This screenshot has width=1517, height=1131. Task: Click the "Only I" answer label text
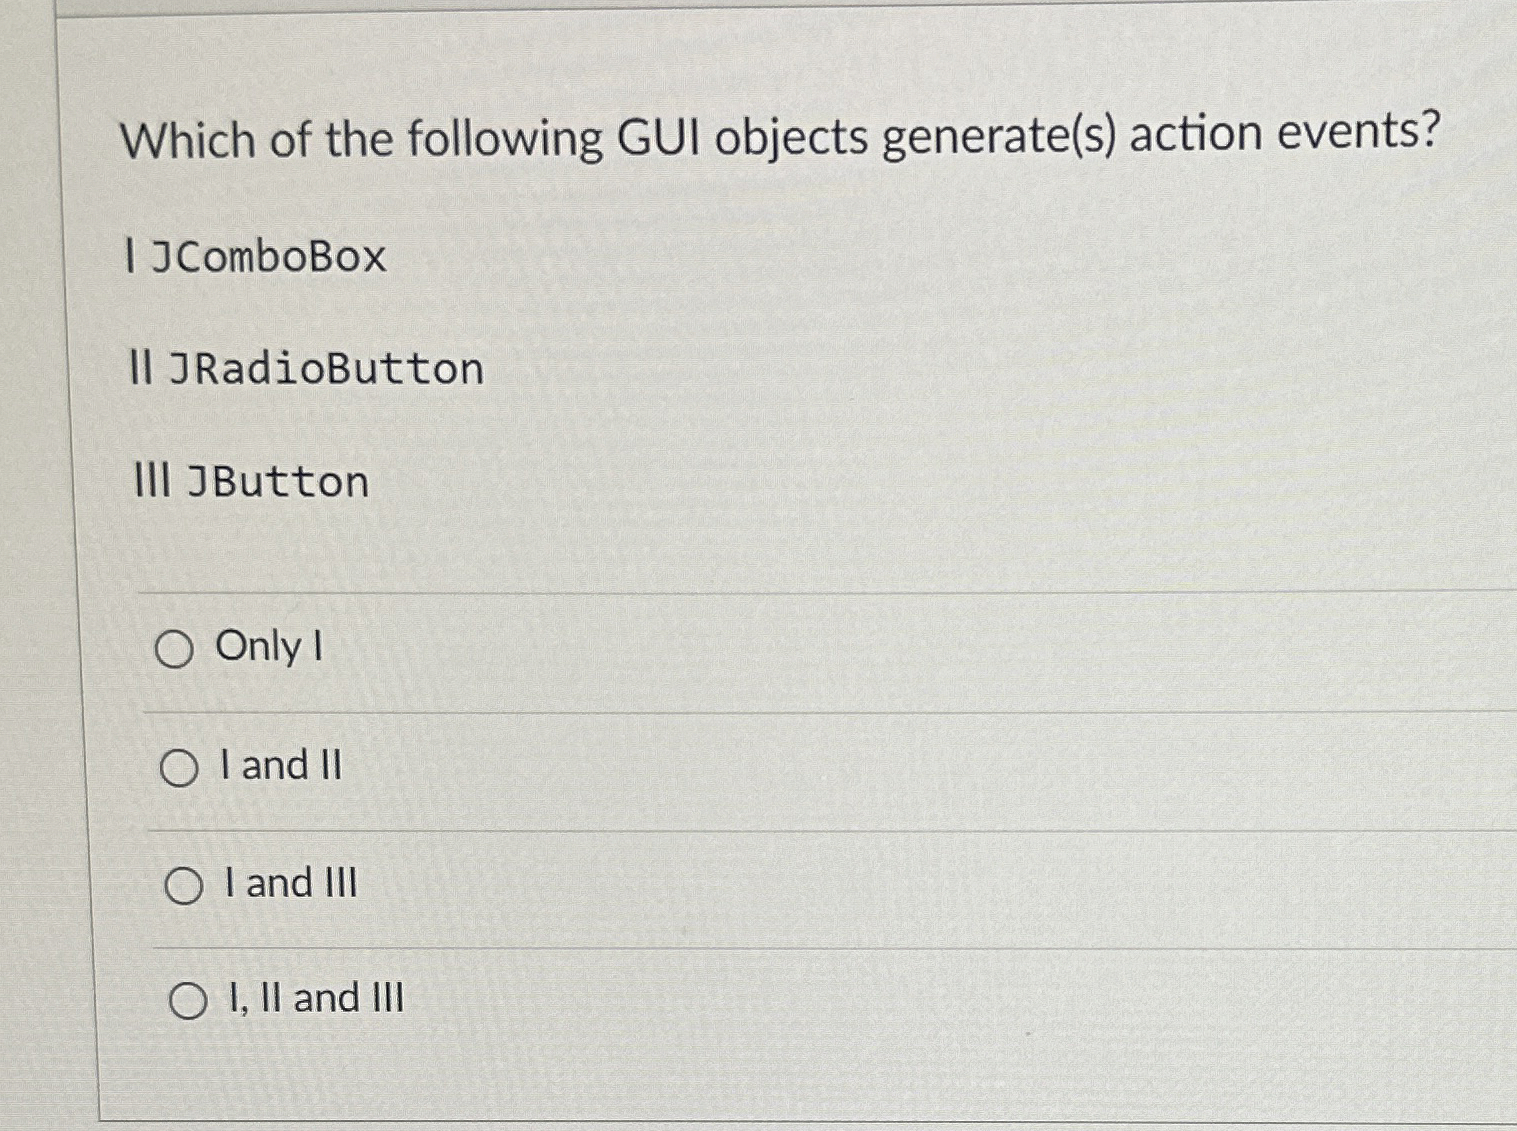pyautogui.click(x=267, y=648)
